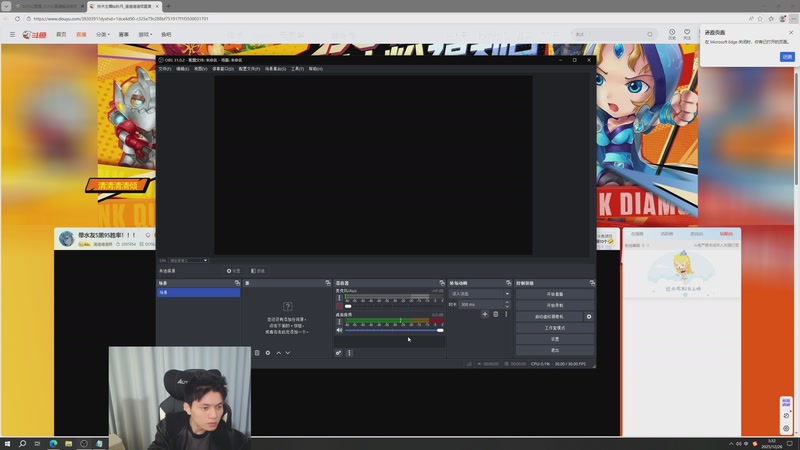Click the source 设置 properties button under the preview

(x=234, y=271)
